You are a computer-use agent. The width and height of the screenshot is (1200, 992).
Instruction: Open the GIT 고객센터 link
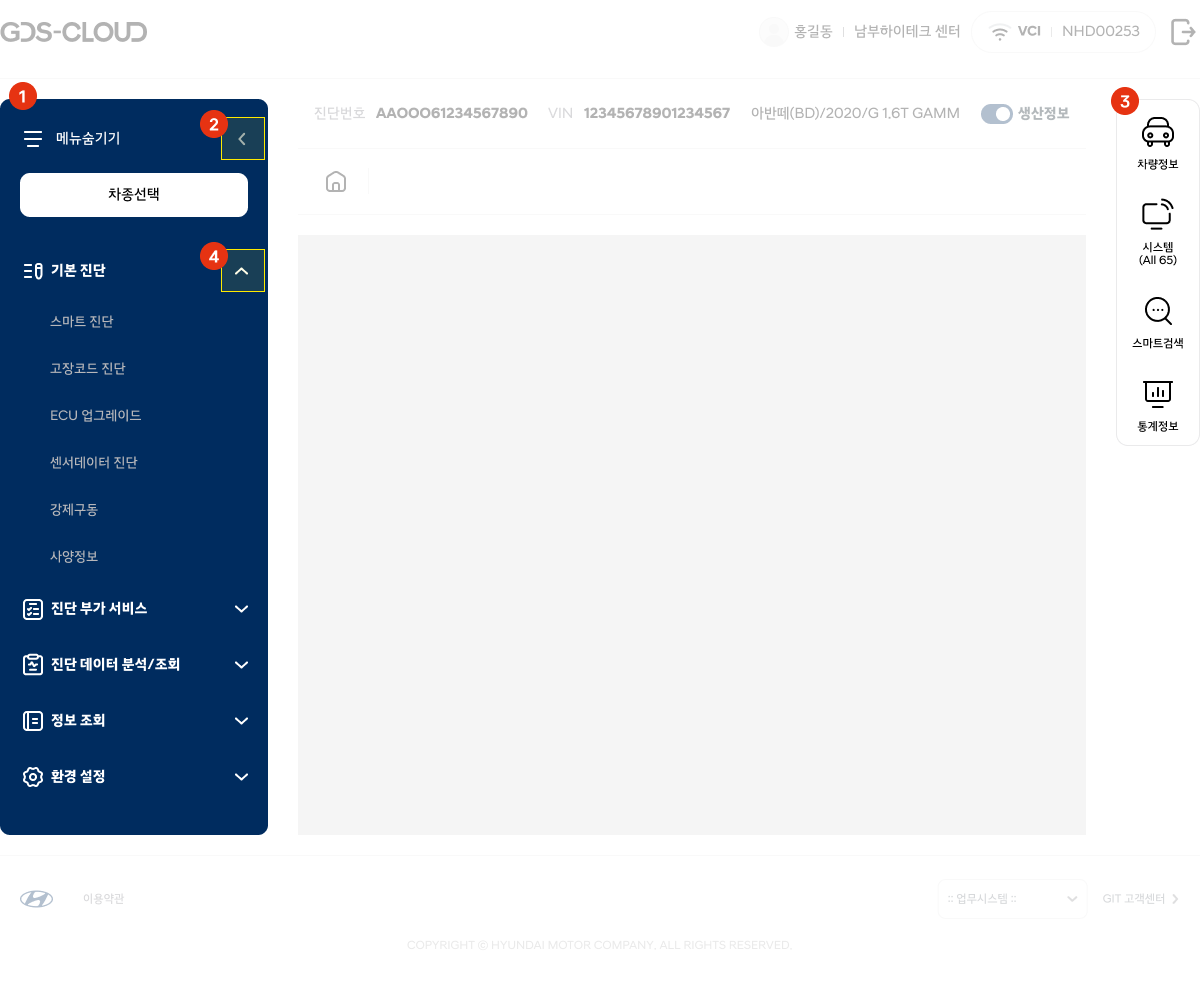pos(1141,899)
